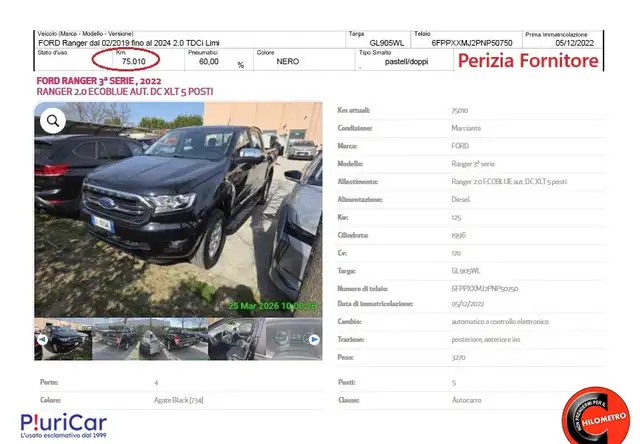Click the Prima immatricolazione date 05/12/2022
Screen dimensions: 640x444
(x=574, y=43)
